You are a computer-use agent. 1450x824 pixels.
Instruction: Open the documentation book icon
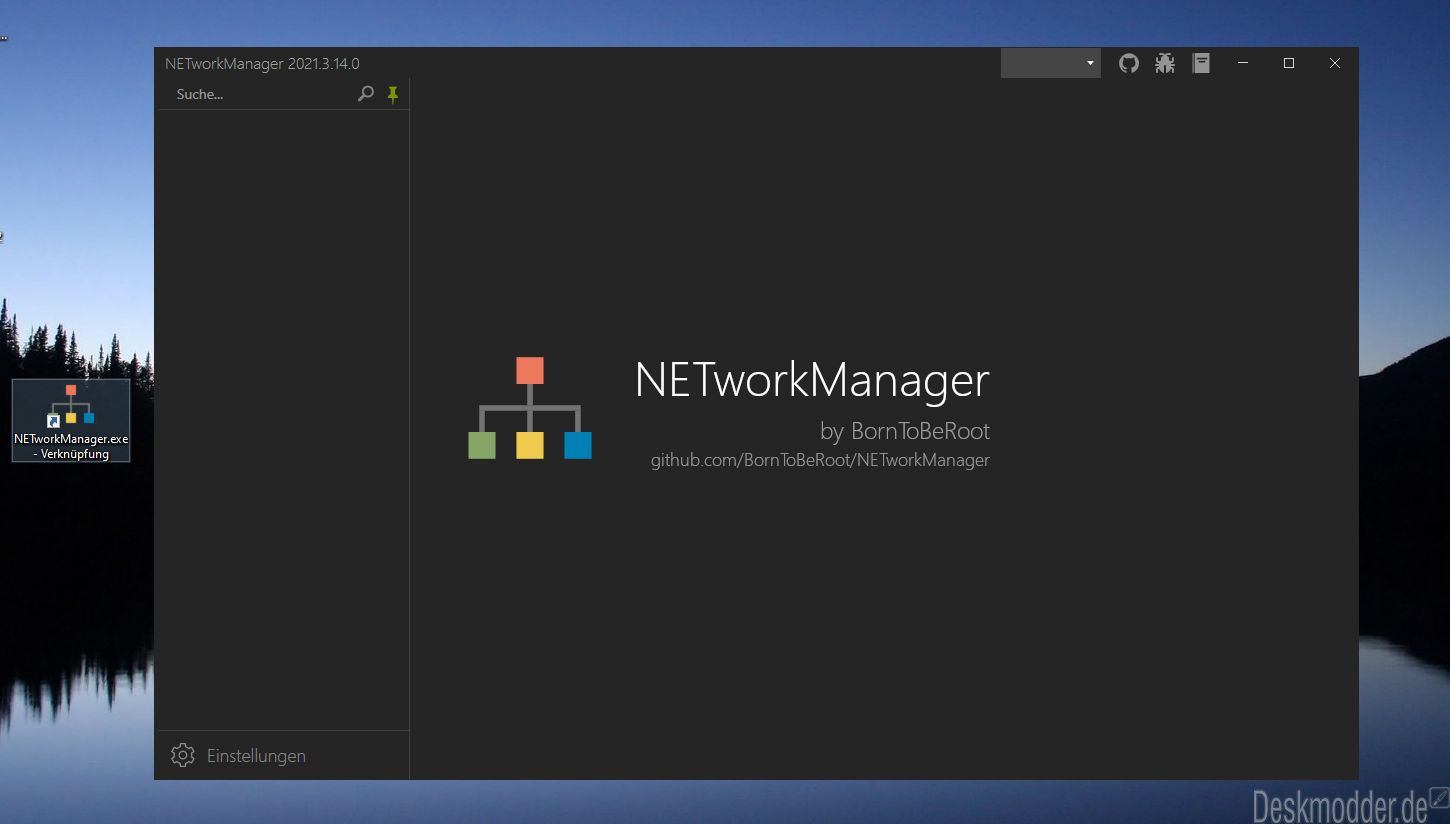tap(1201, 63)
